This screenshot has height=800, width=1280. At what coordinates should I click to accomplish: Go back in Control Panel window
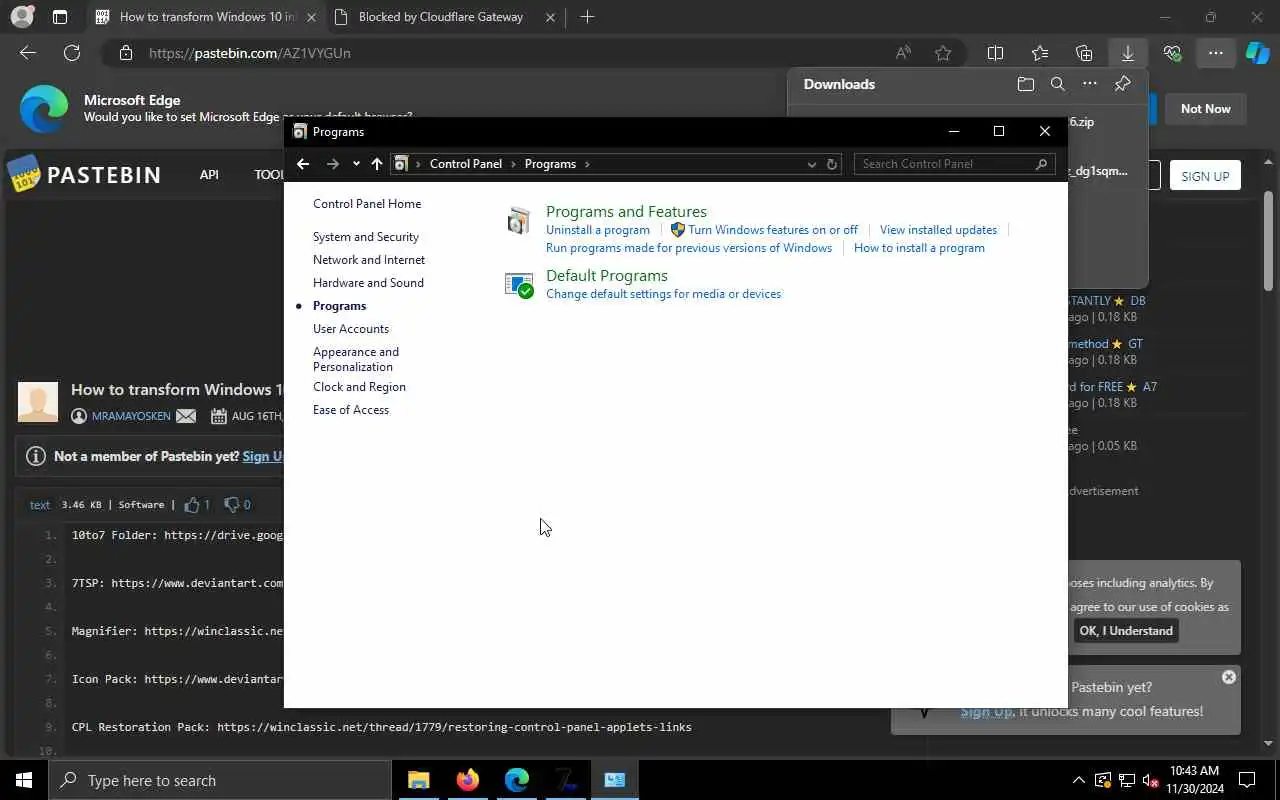[x=303, y=164]
